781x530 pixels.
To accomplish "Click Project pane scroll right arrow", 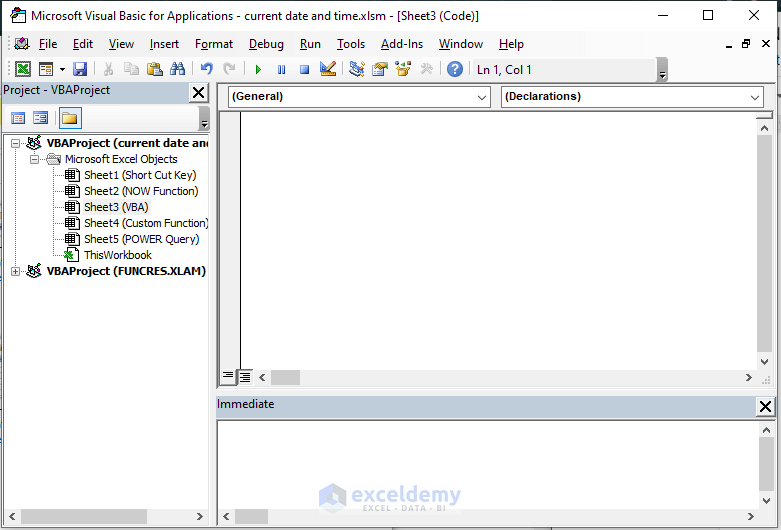I will click(199, 516).
